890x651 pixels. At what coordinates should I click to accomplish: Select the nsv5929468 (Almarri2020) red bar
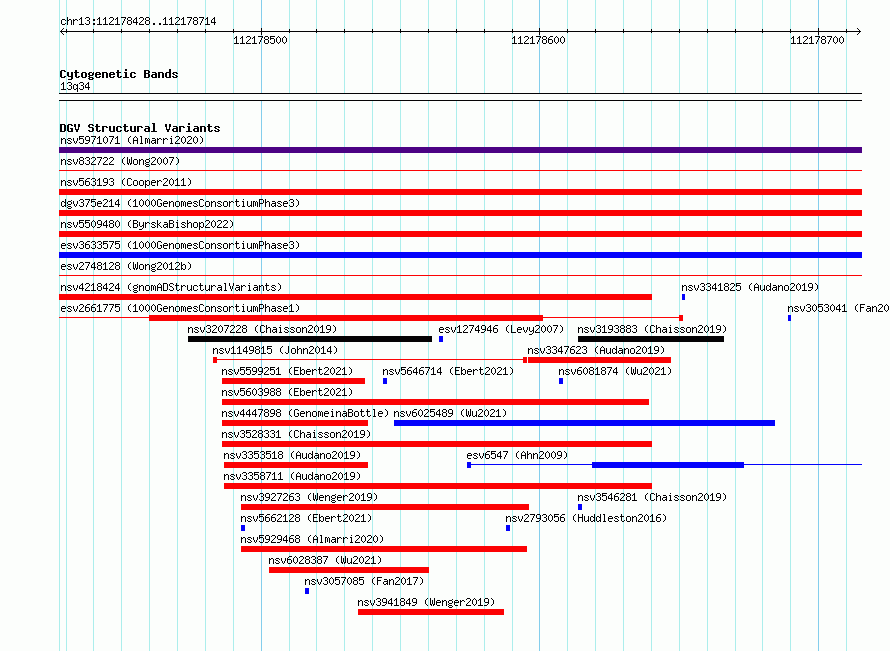coord(384,549)
